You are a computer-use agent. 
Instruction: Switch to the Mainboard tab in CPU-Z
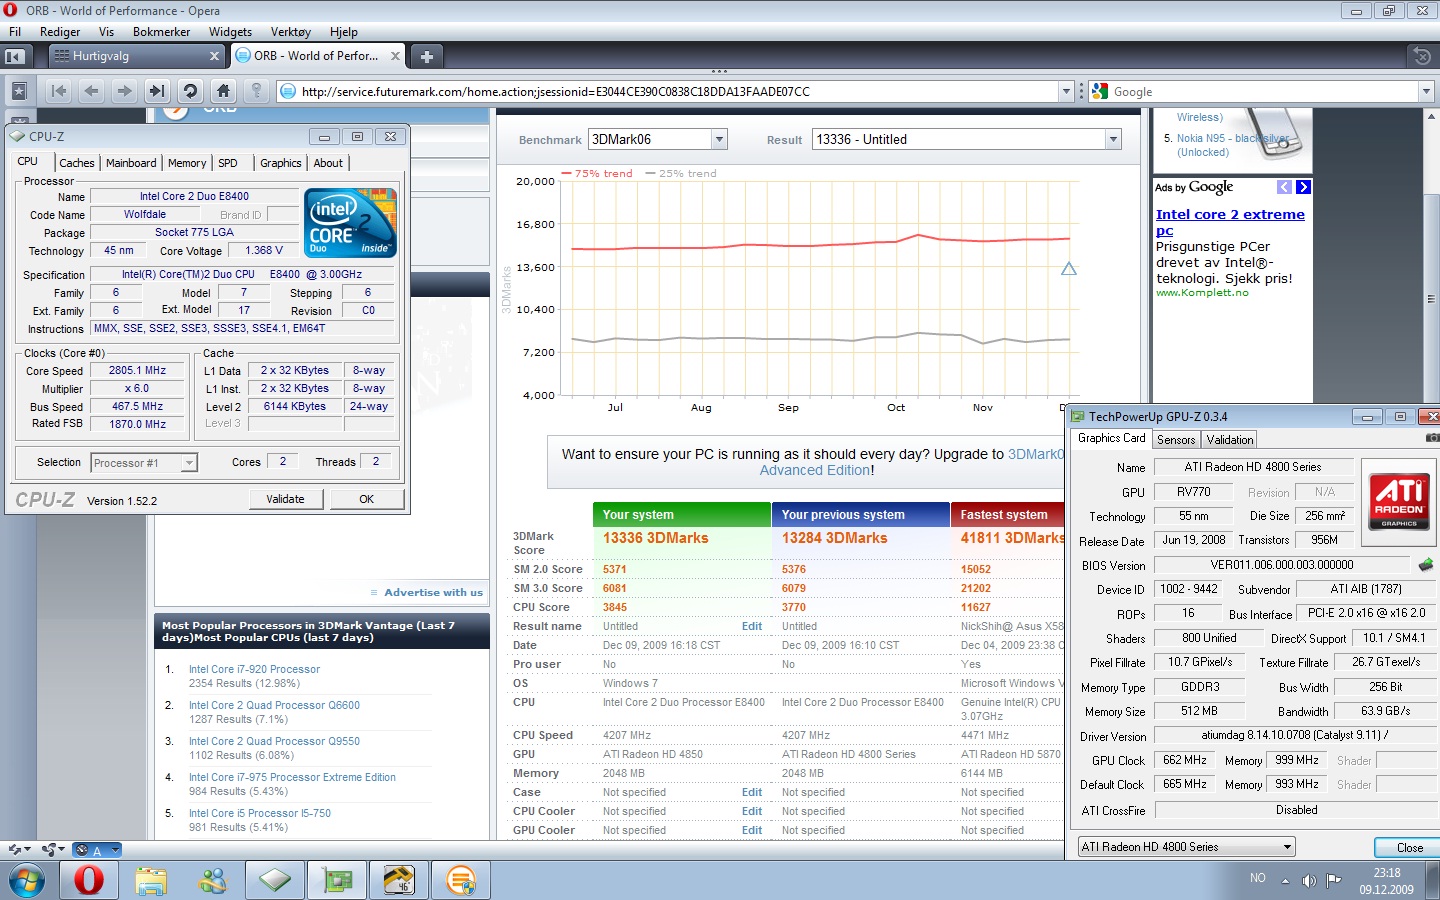pos(131,163)
